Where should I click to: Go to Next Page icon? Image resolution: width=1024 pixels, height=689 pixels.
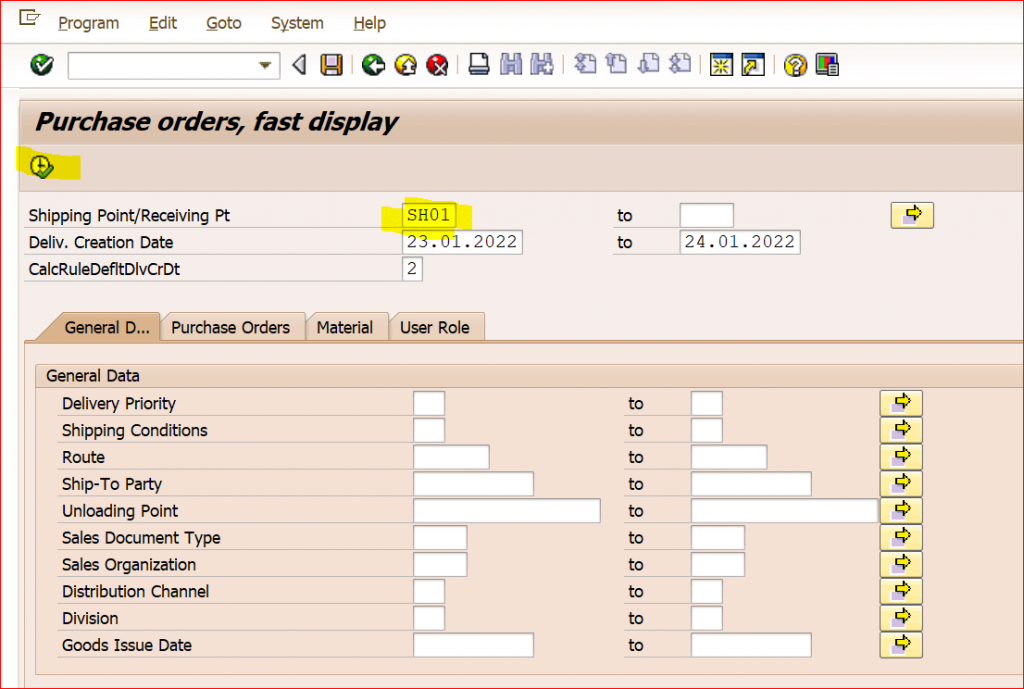648,64
